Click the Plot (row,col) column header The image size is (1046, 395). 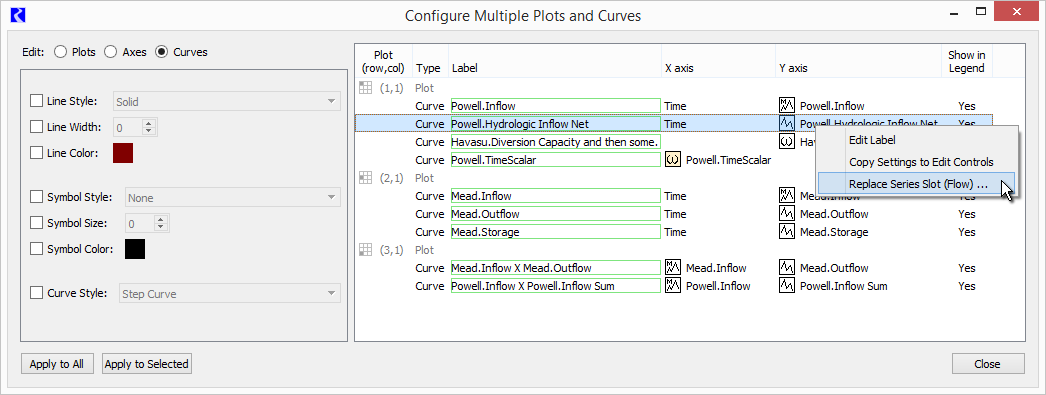pos(384,61)
